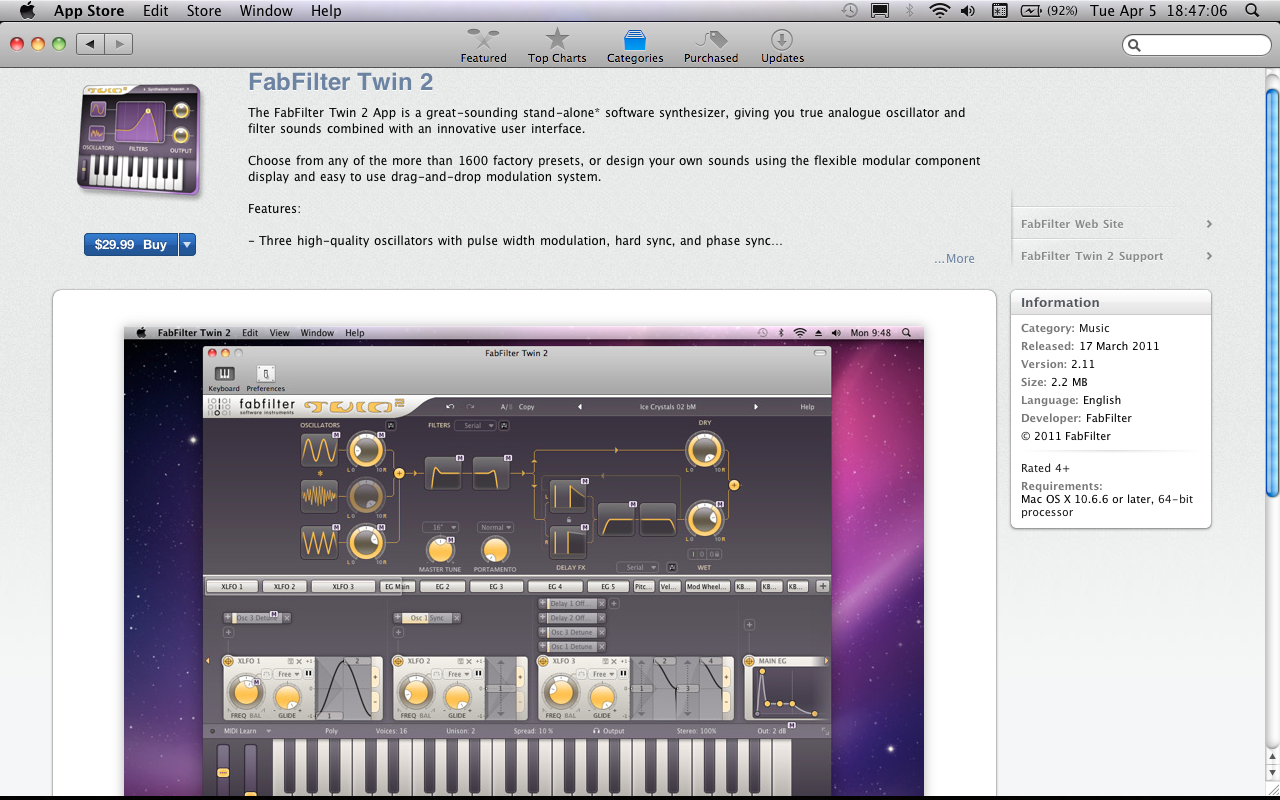1280x800 pixels.
Task: Click the Ice Crystals 02 bM preset name
Action: click(667, 407)
